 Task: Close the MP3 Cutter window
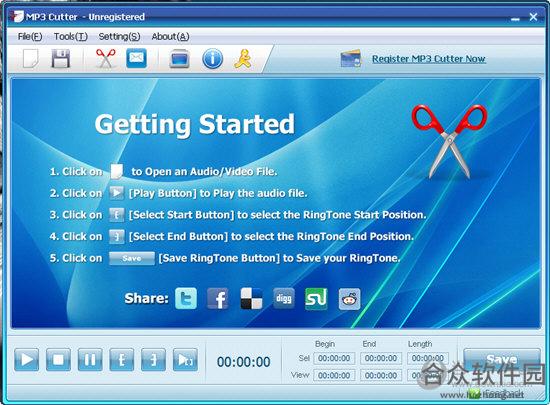click(x=534, y=17)
